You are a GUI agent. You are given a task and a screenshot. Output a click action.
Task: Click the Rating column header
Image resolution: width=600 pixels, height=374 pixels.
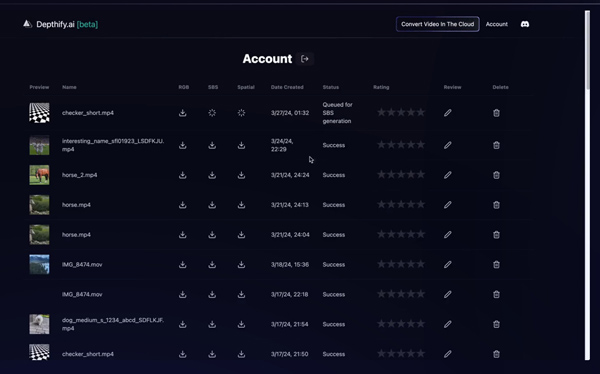[381, 87]
